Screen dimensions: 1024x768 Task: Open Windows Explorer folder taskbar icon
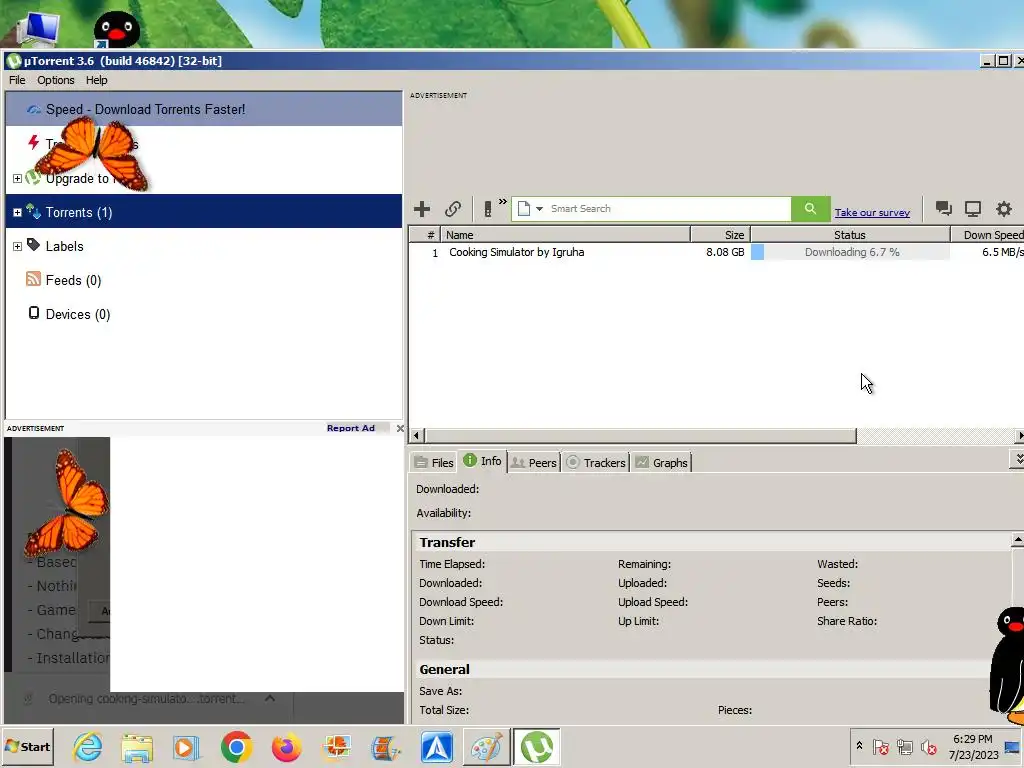point(137,747)
